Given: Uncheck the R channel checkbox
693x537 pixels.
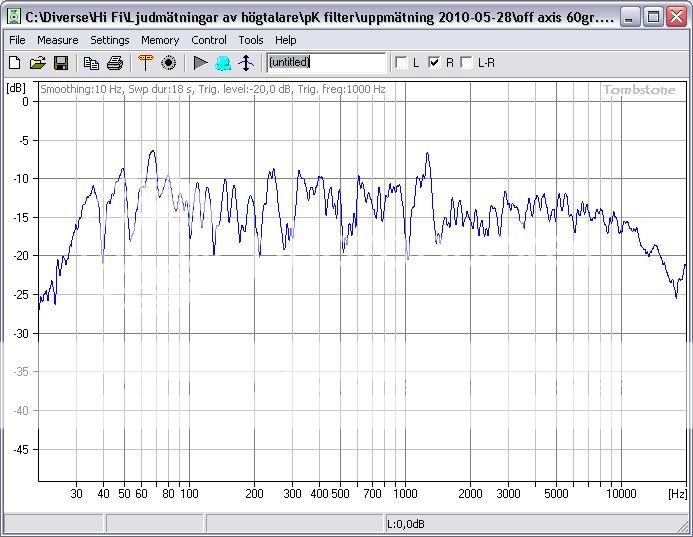Looking at the screenshot, I should [434, 63].
